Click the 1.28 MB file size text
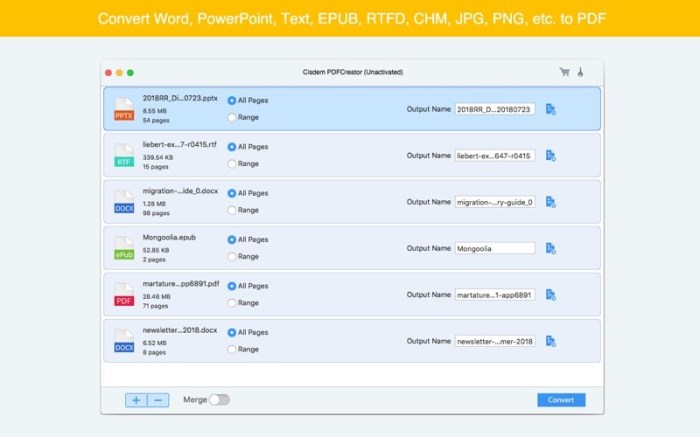The width and height of the screenshot is (700, 437). click(154, 204)
